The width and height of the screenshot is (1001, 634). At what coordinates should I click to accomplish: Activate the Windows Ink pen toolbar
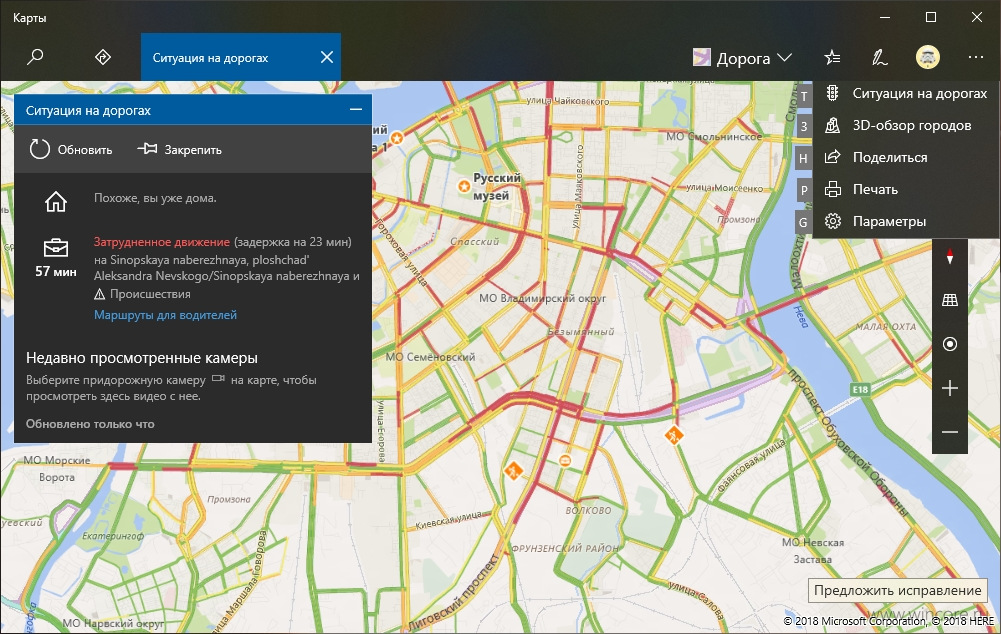[880, 57]
